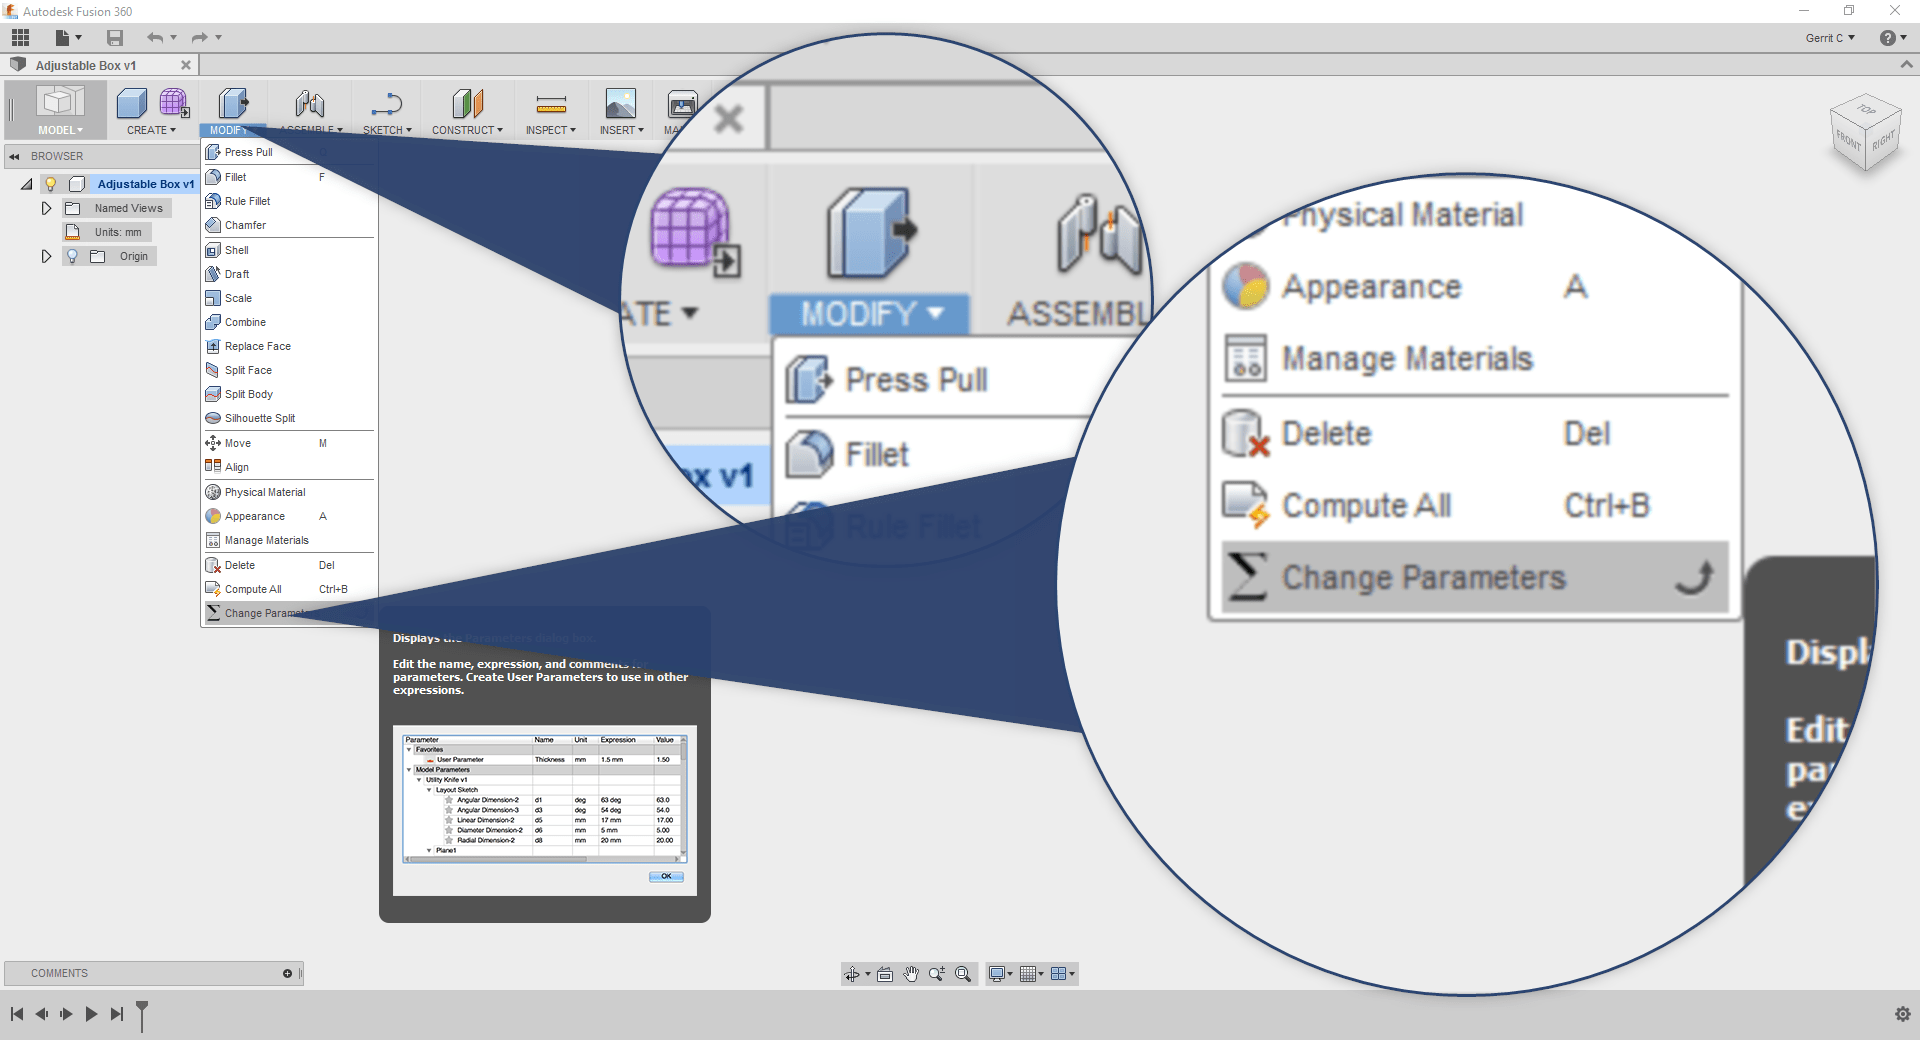Open the Gerrit C account menu
Screen dimensions: 1920x1040
pos(1829,38)
